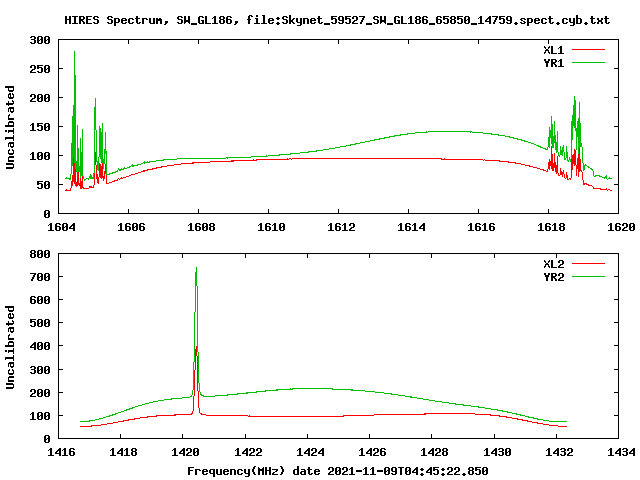Screen dimensions: 640x480
Task: Click the 1418 x-axis tick label
Action: click(123, 452)
